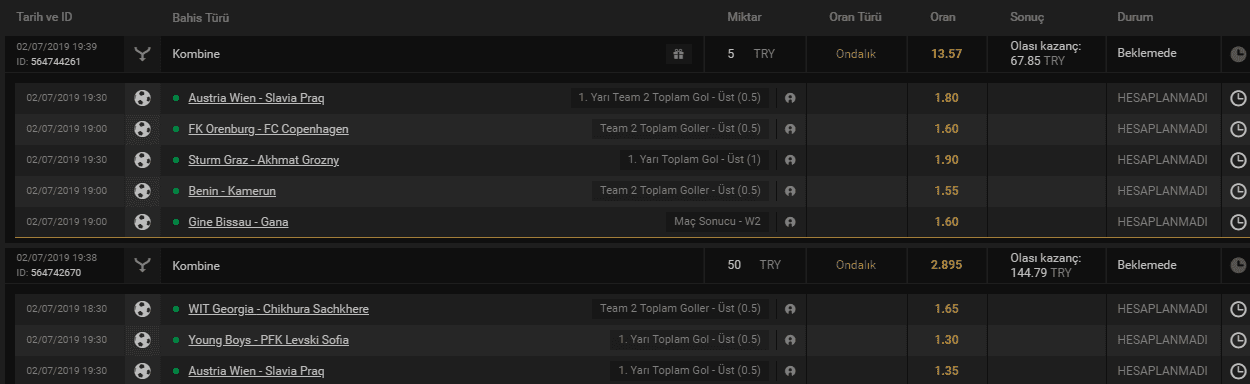This screenshot has width=1250, height=384.
Task: Click the stats icon beside Gine Bissau - Gana
Action: (790, 222)
